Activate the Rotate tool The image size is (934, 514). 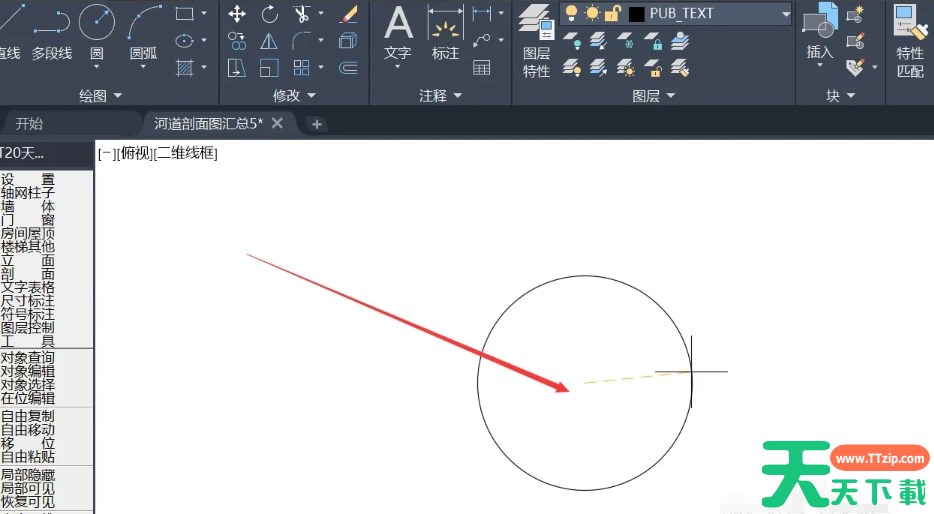tap(269, 14)
